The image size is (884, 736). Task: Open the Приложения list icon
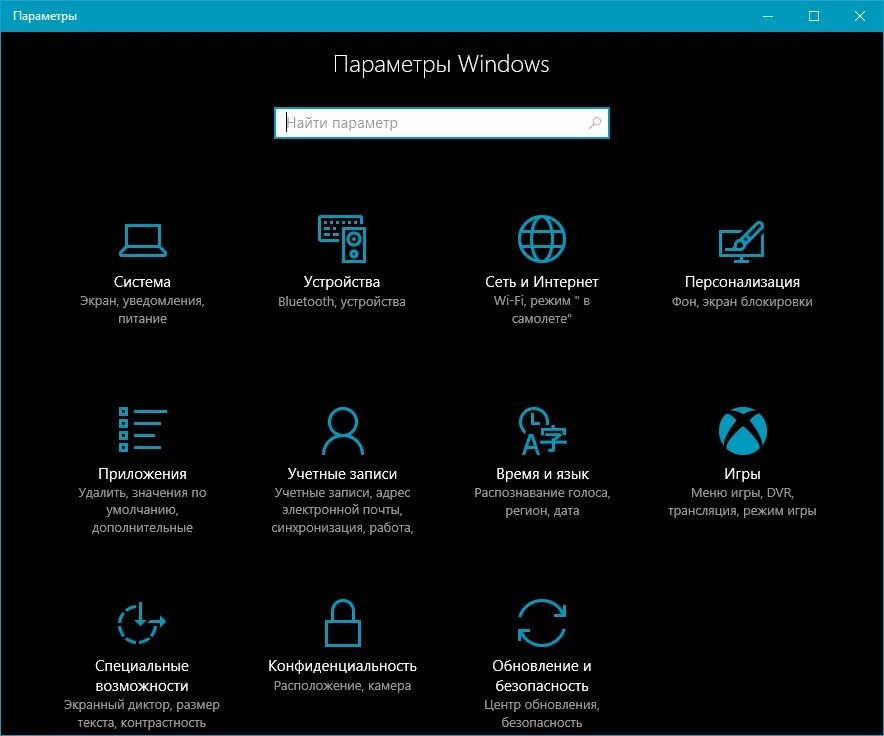143,430
